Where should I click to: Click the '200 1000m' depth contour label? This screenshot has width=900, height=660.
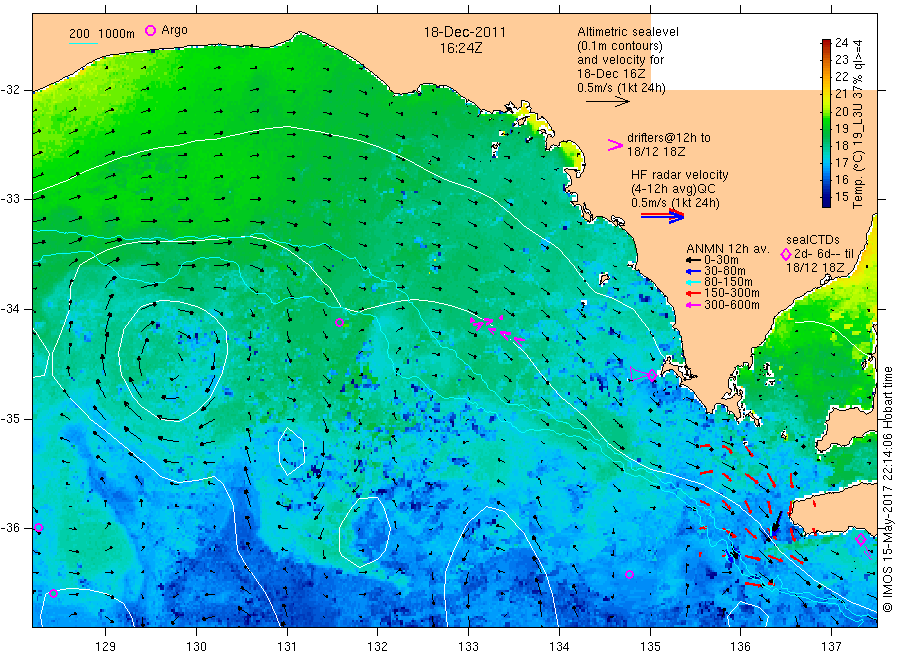coord(102,34)
